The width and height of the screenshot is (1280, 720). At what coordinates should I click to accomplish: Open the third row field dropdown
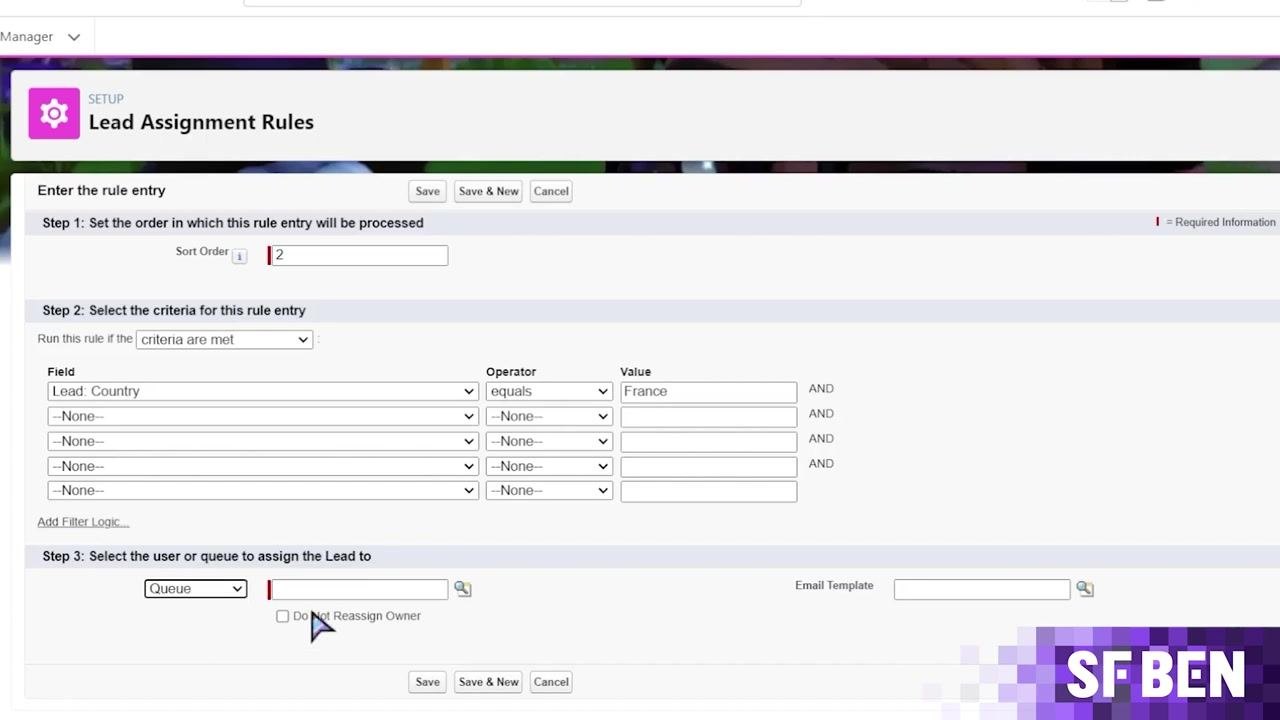coord(263,441)
